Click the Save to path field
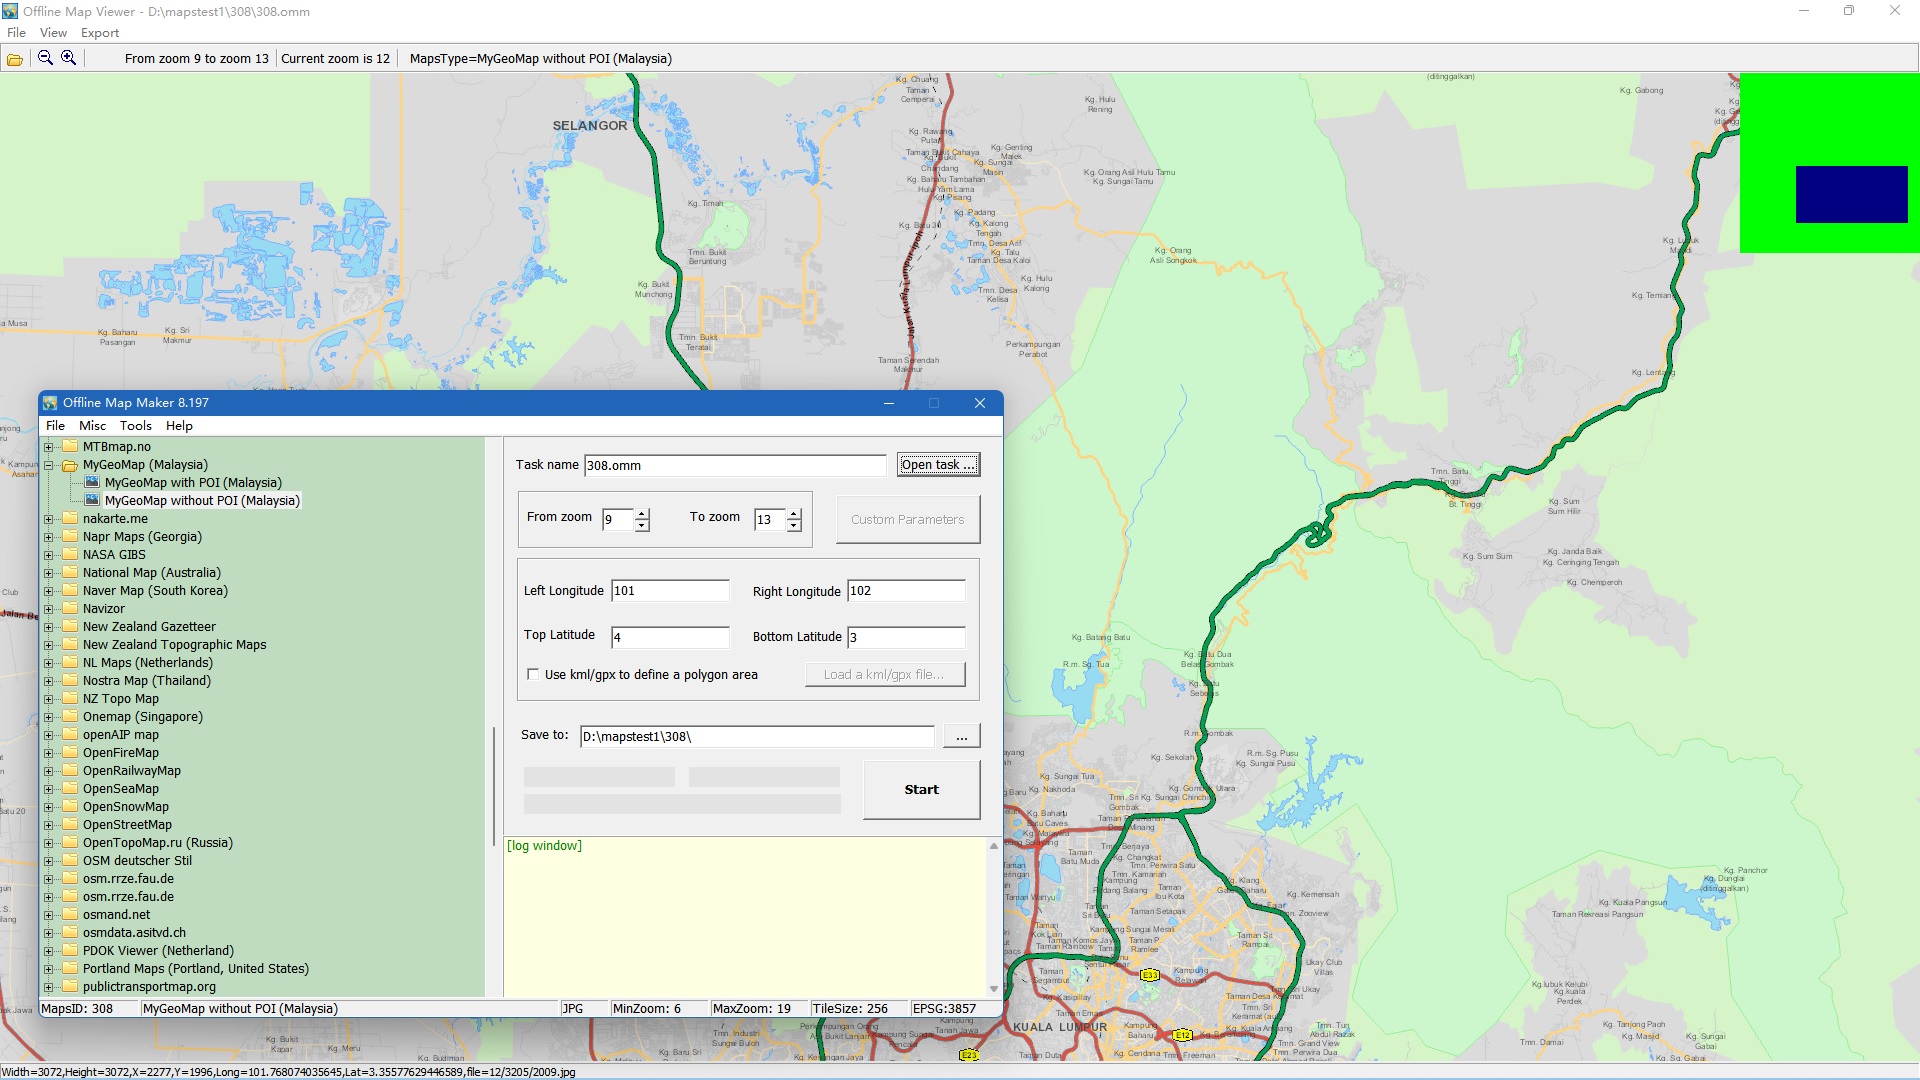Image resolution: width=1920 pixels, height=1080 pixels. coord(757,737)
